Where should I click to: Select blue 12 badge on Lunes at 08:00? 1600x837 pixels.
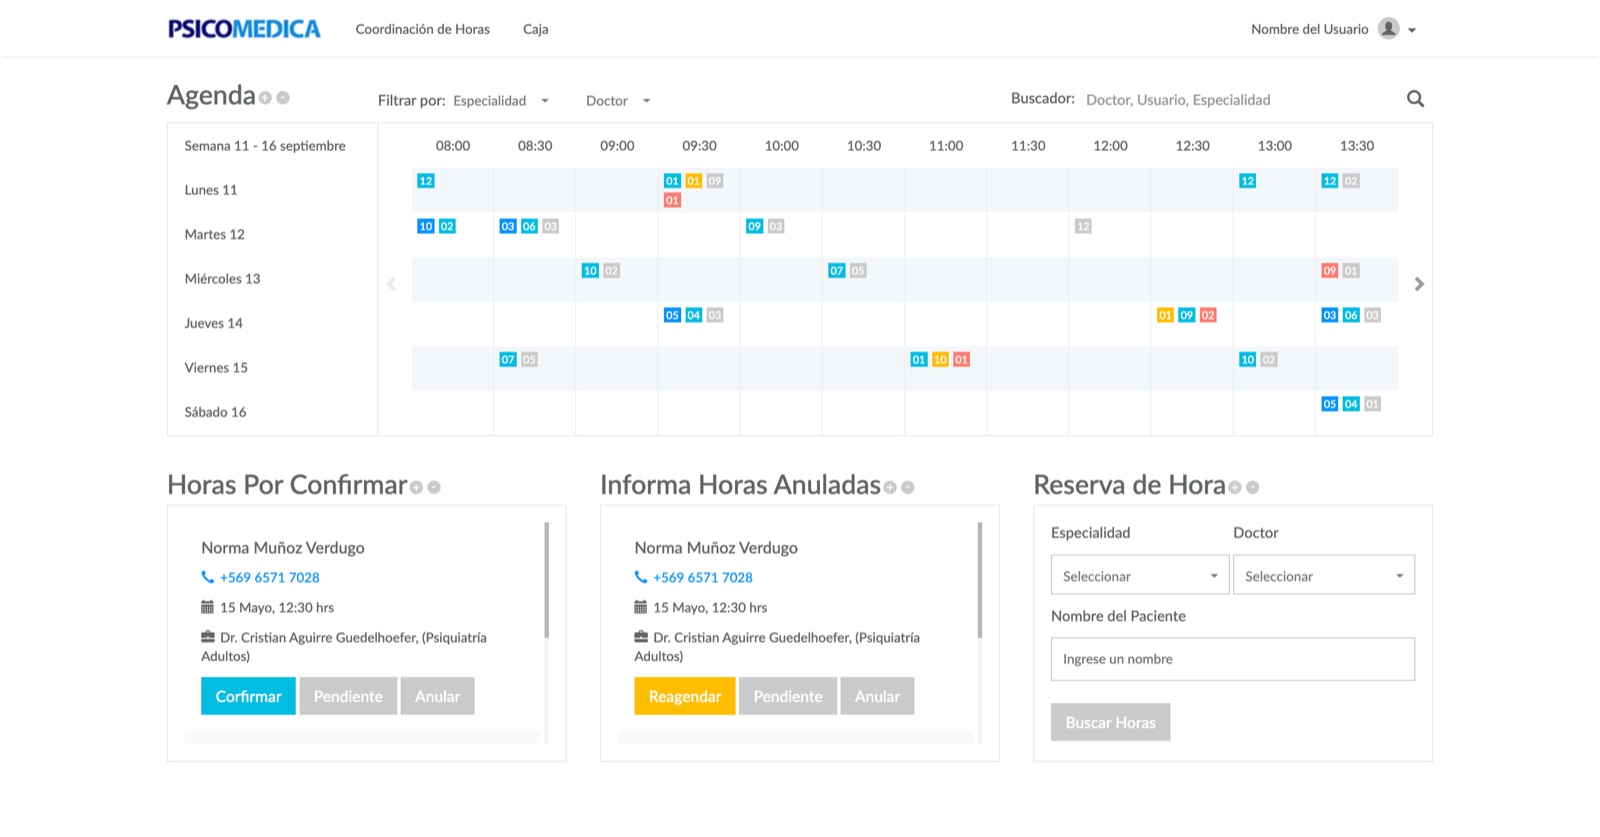click(x=426, y=181)
